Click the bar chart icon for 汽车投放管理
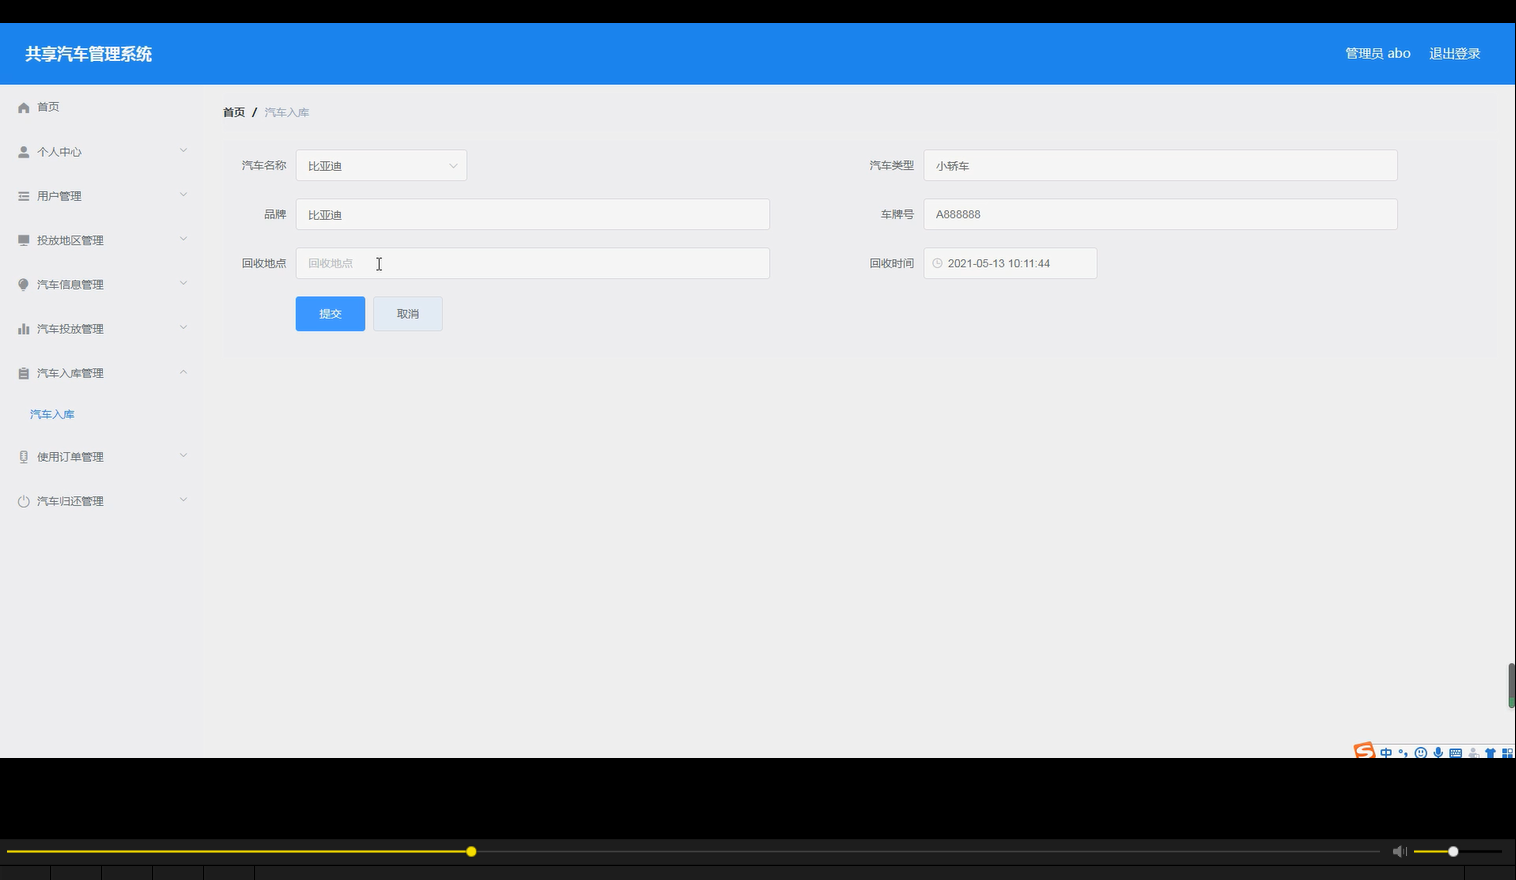This screenshot has width=1516, height=880. click(24, 329)
